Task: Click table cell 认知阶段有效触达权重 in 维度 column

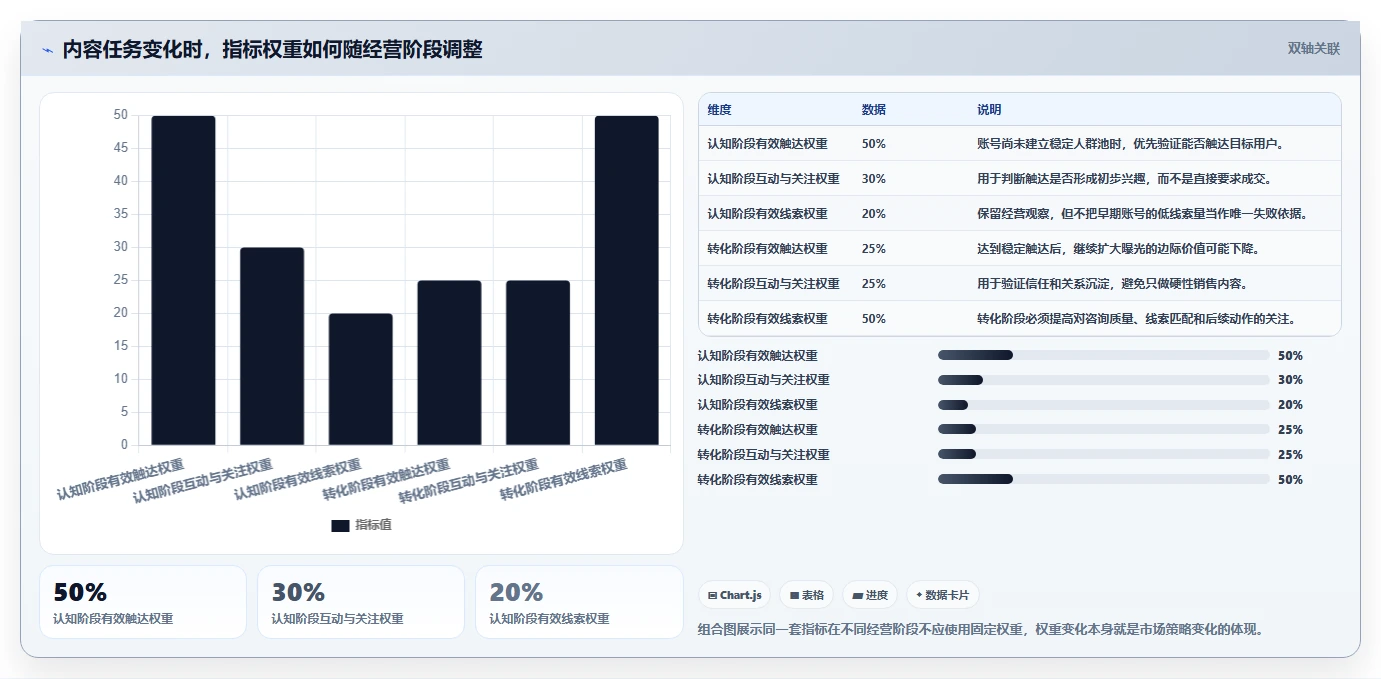Action: (767, 144)
